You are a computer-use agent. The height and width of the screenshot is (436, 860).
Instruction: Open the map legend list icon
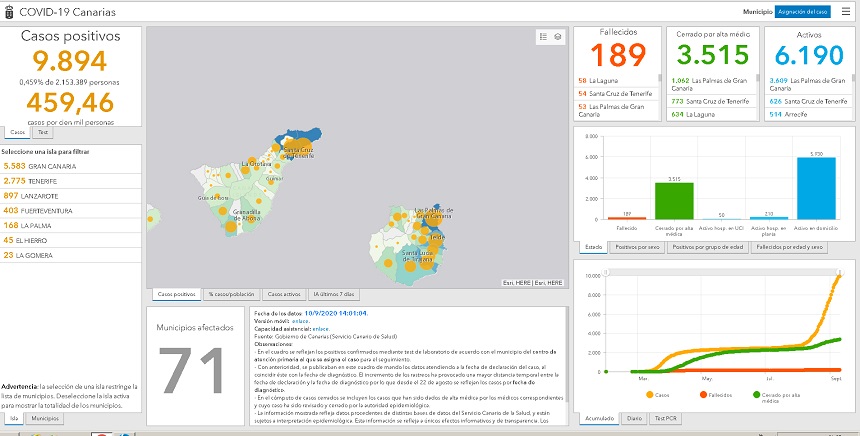click(543, 36)
